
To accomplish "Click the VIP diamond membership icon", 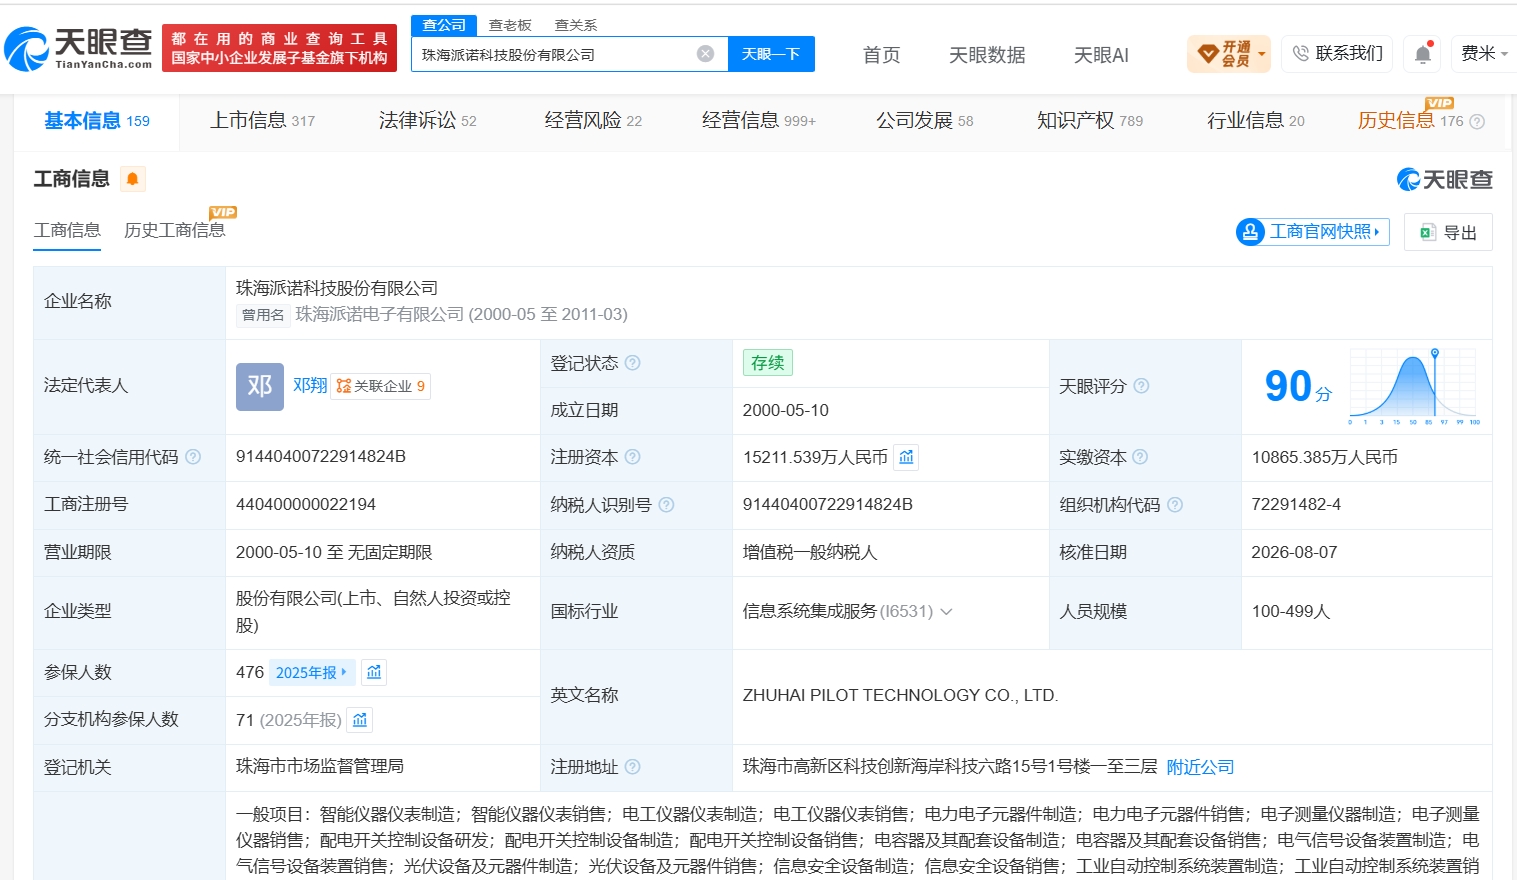I will pos(1208,53).
